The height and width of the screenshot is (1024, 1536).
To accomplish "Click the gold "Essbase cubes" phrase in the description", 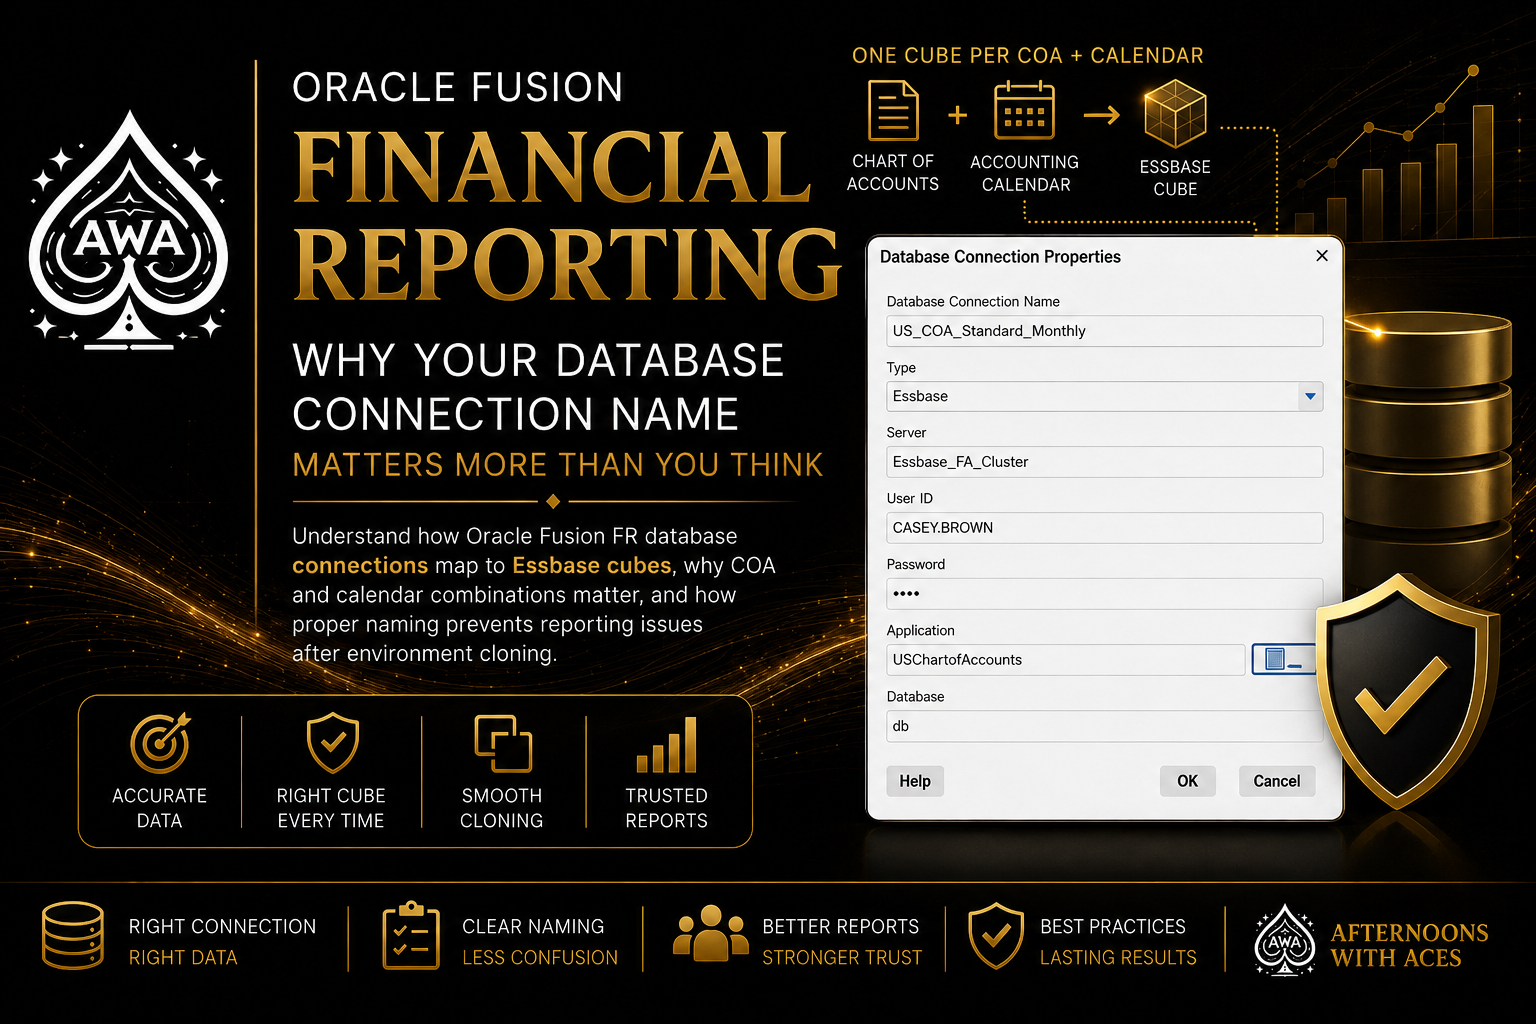I will pyautogui.click(x=592, y=566).
